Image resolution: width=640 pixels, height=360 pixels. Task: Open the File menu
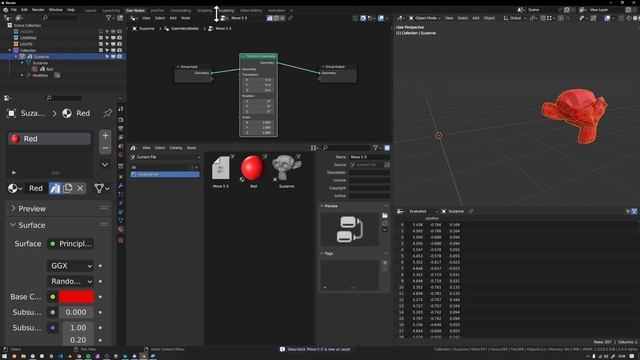click(14, 10)
